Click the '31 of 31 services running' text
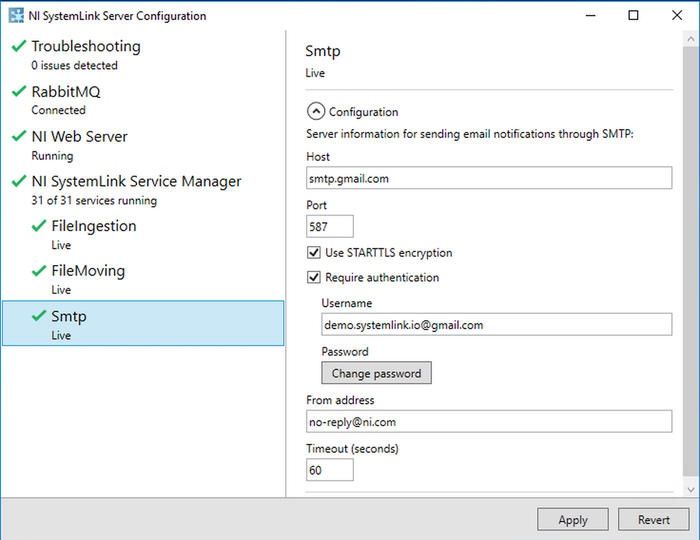700x540 pixels. pos(94,200)
